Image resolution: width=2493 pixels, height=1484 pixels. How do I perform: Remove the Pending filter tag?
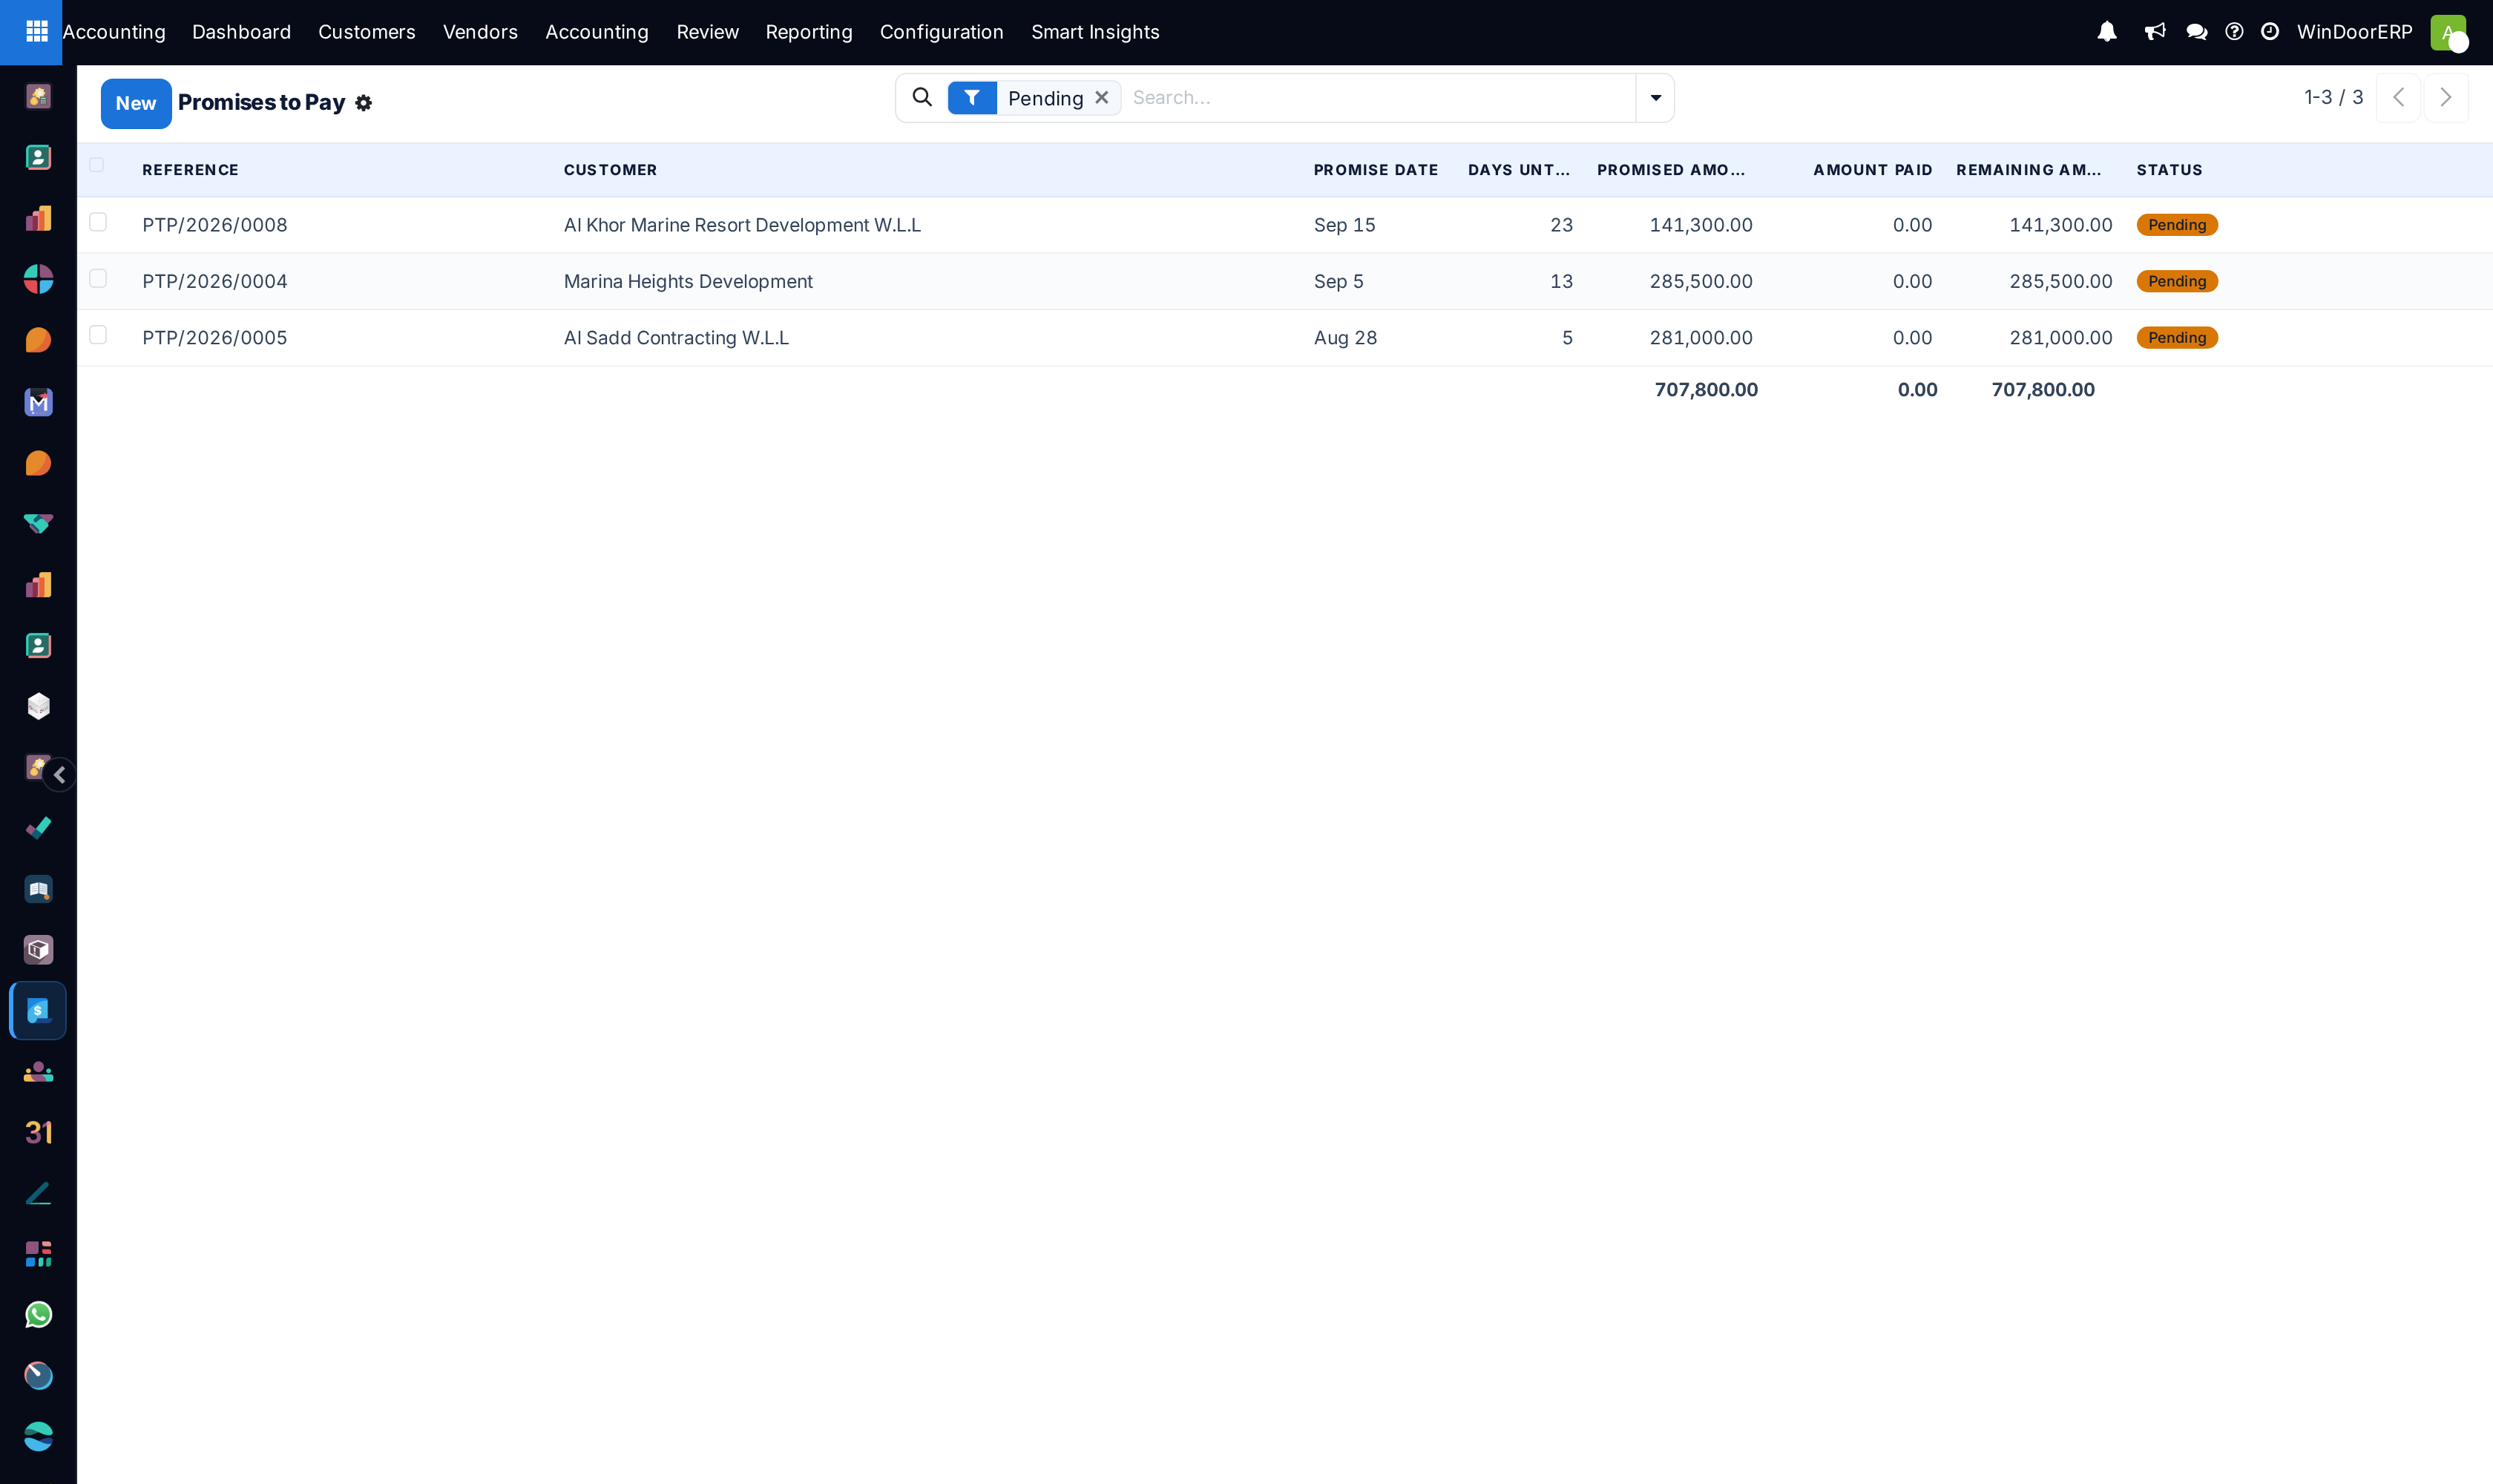1101,98
